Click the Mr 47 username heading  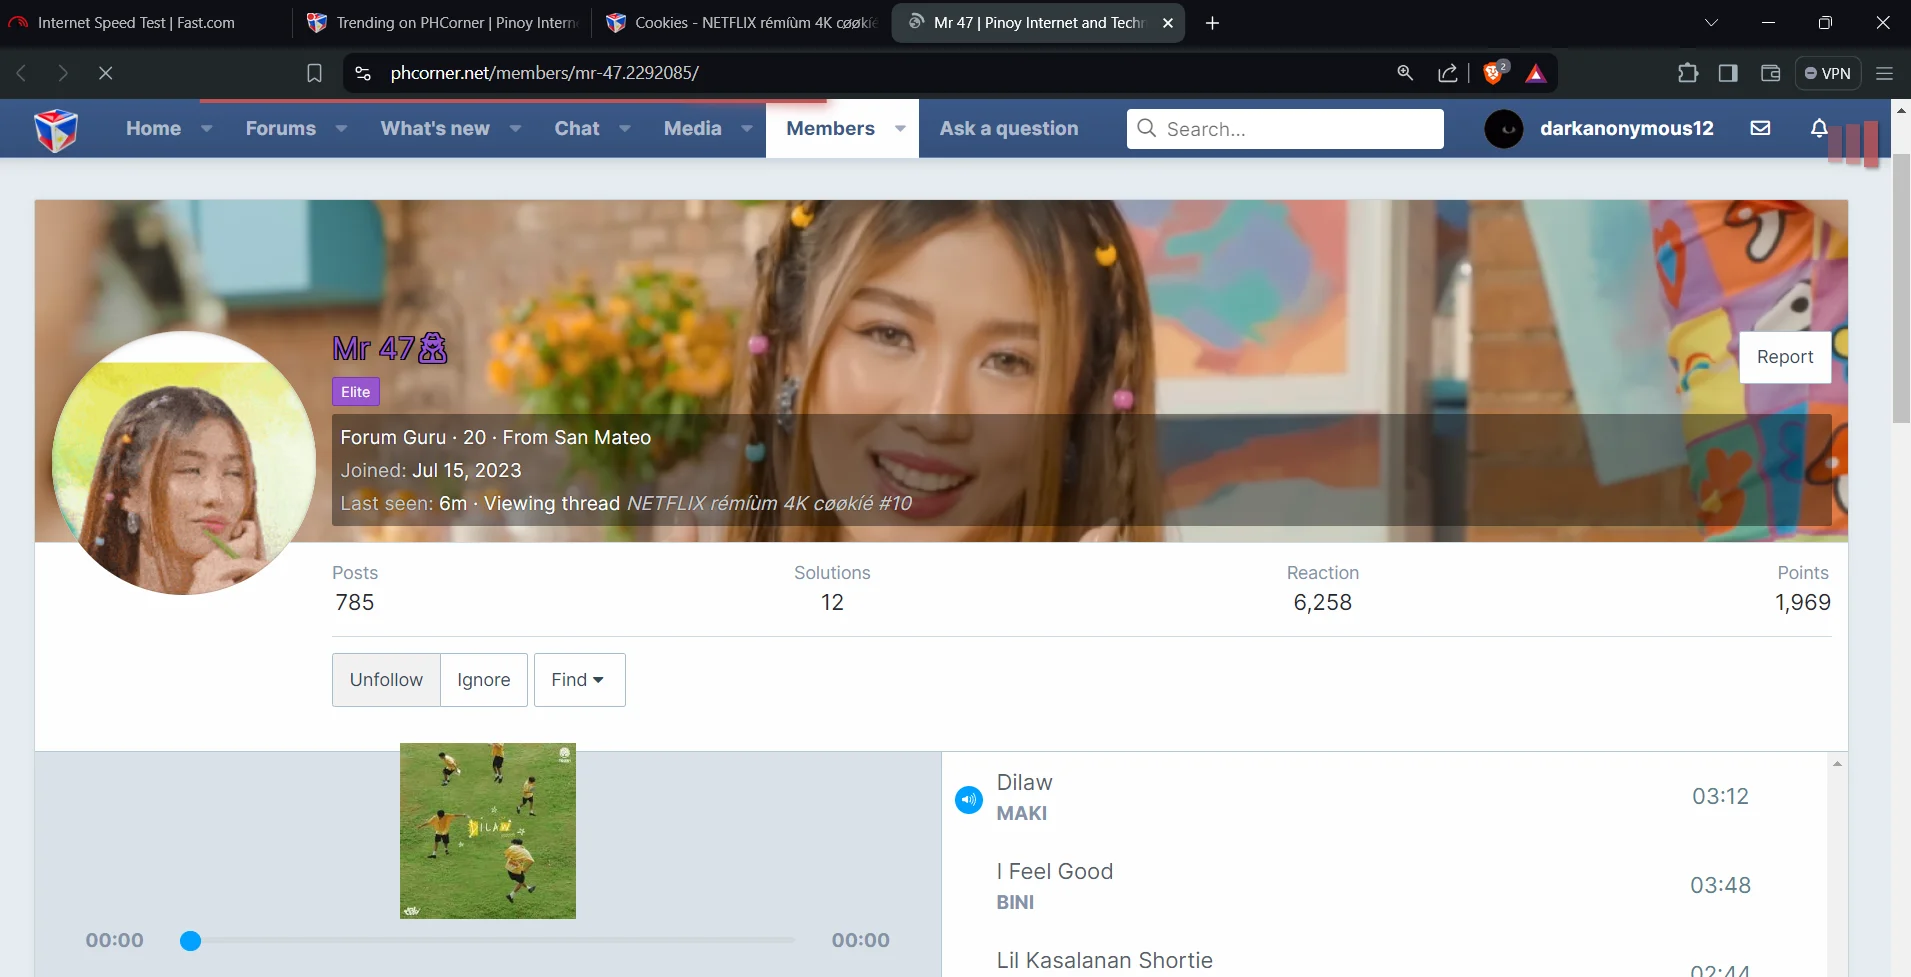tap(390, 348)
